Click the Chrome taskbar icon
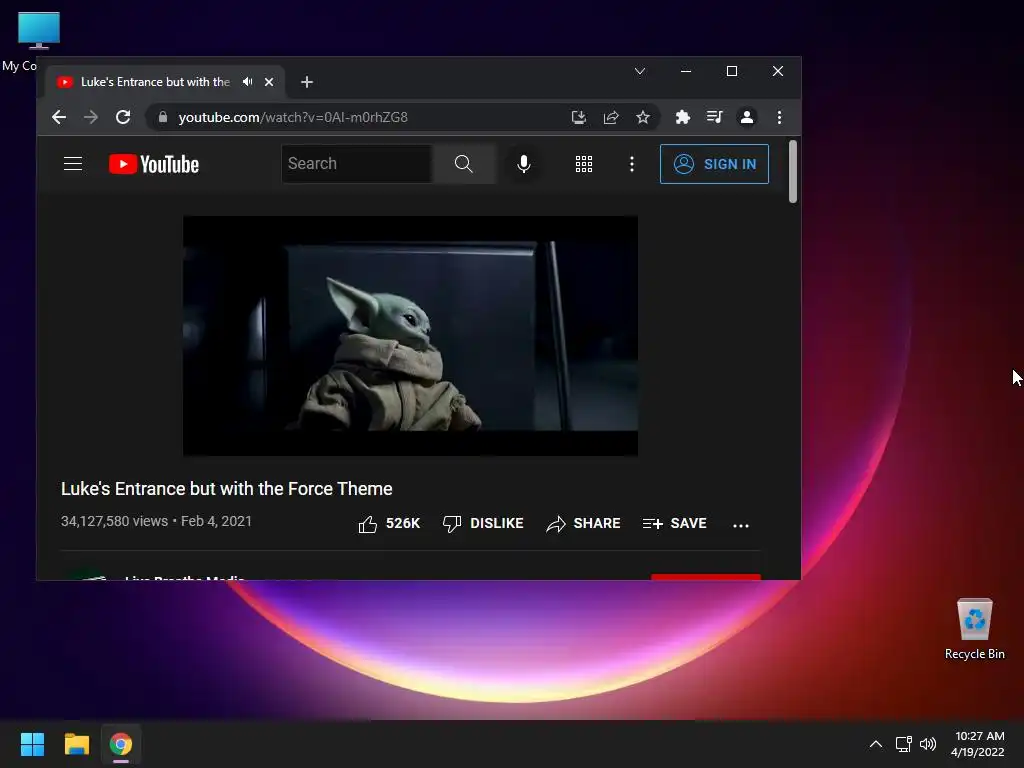 [121, 744]
